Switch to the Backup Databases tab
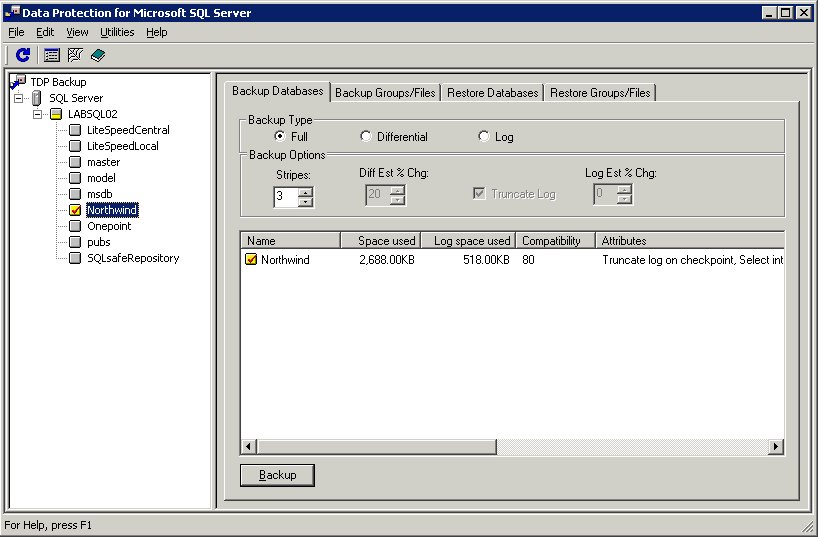The height and width of the screenshot is (537, 820). pos(278,91)
